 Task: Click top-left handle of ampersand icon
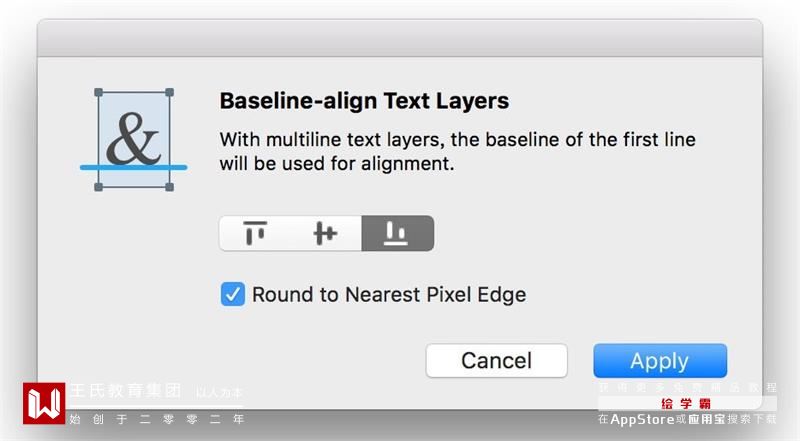point(99,93)
